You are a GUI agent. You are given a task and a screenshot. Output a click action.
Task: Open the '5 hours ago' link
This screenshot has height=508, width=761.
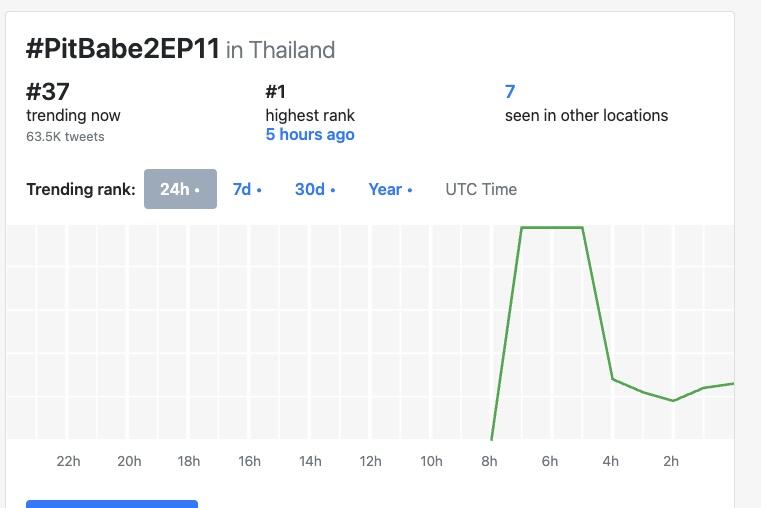tap(310, 134)
